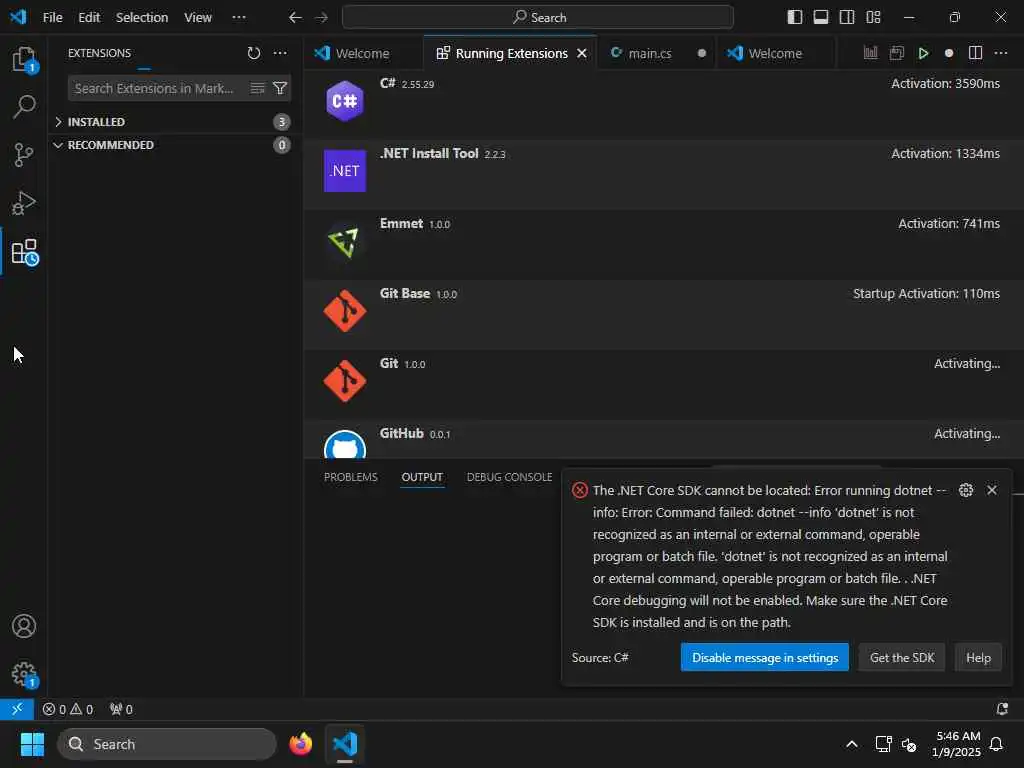
Task: Open the Windows Start menu
Action: 32,744
